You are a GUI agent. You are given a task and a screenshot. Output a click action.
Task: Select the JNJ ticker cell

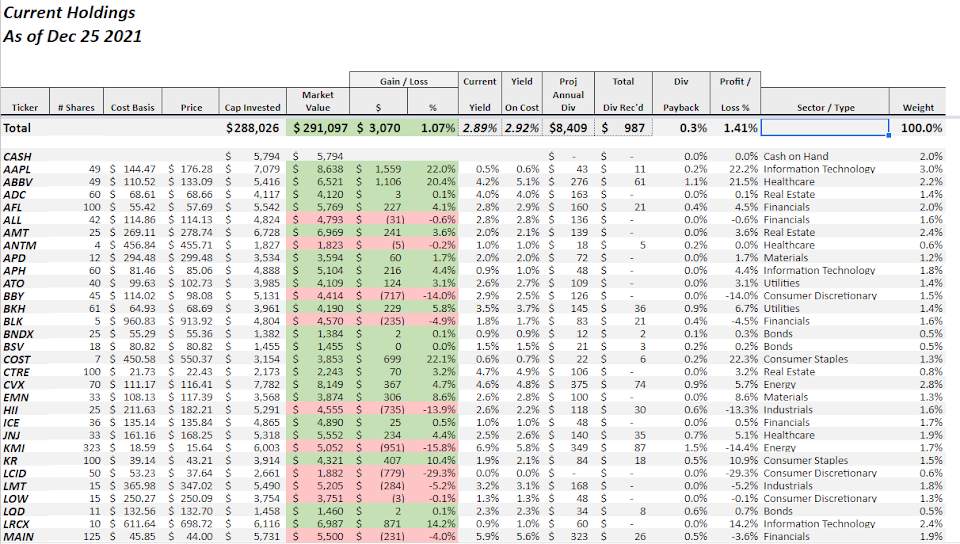tap(12, 436)
